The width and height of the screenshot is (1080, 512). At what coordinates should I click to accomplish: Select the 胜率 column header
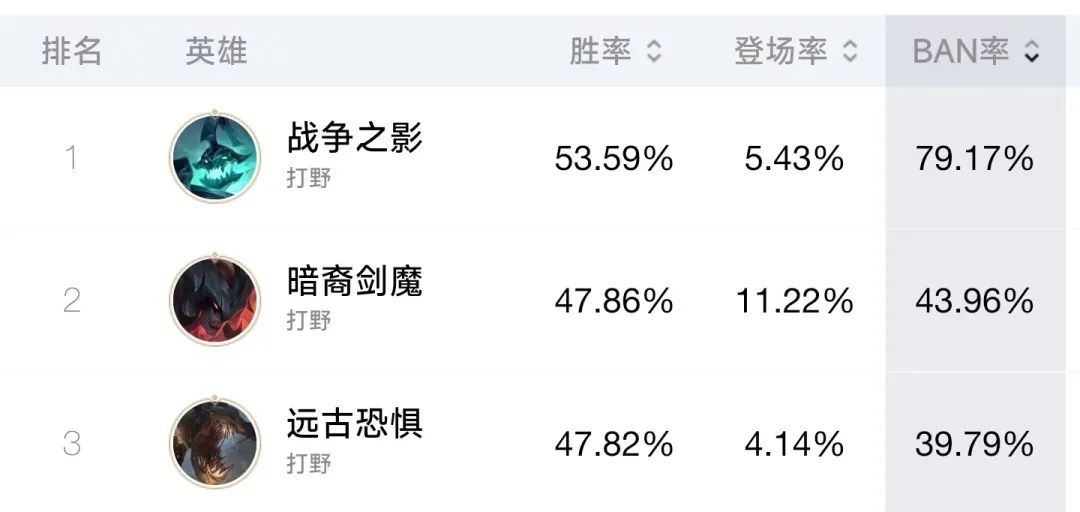[600, 51]
